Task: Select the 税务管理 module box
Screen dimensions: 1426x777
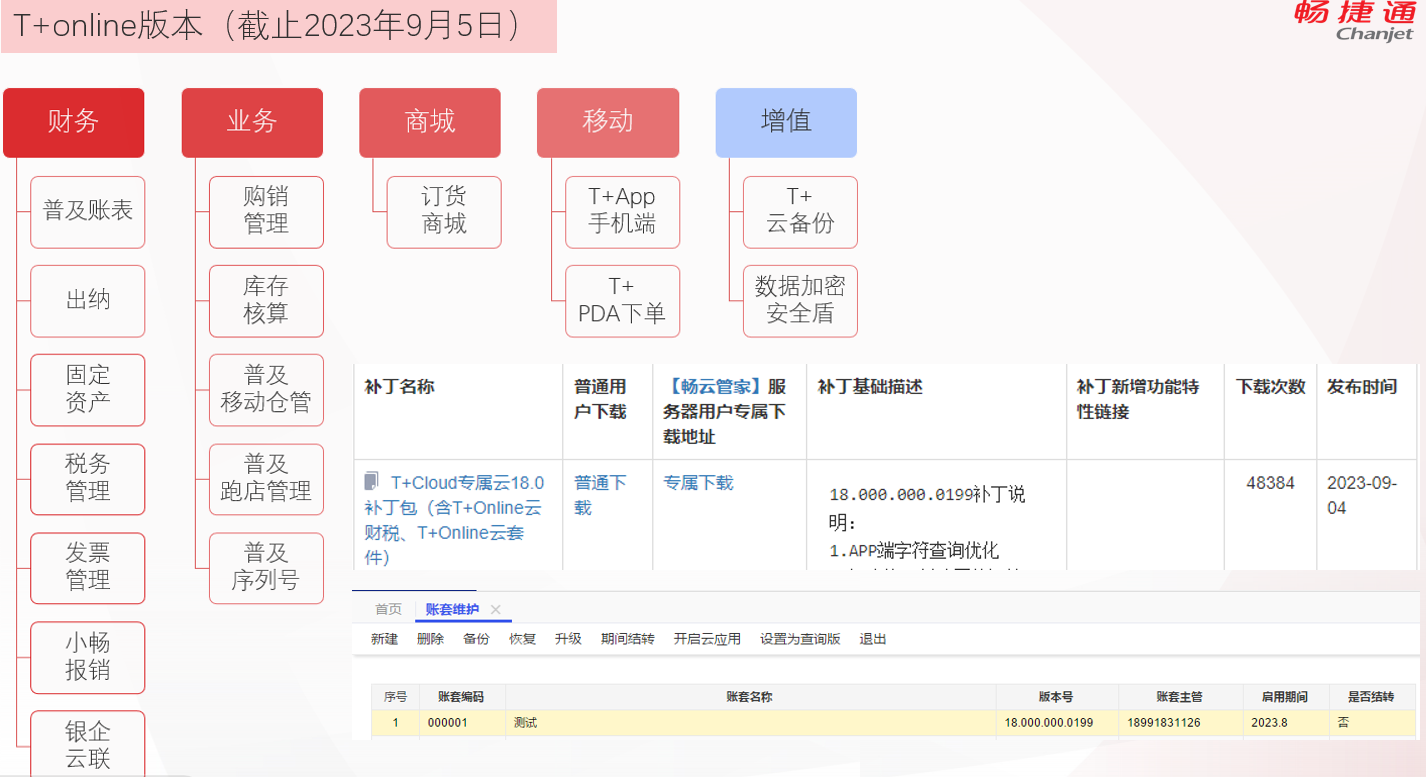Action: pos(88,479)
